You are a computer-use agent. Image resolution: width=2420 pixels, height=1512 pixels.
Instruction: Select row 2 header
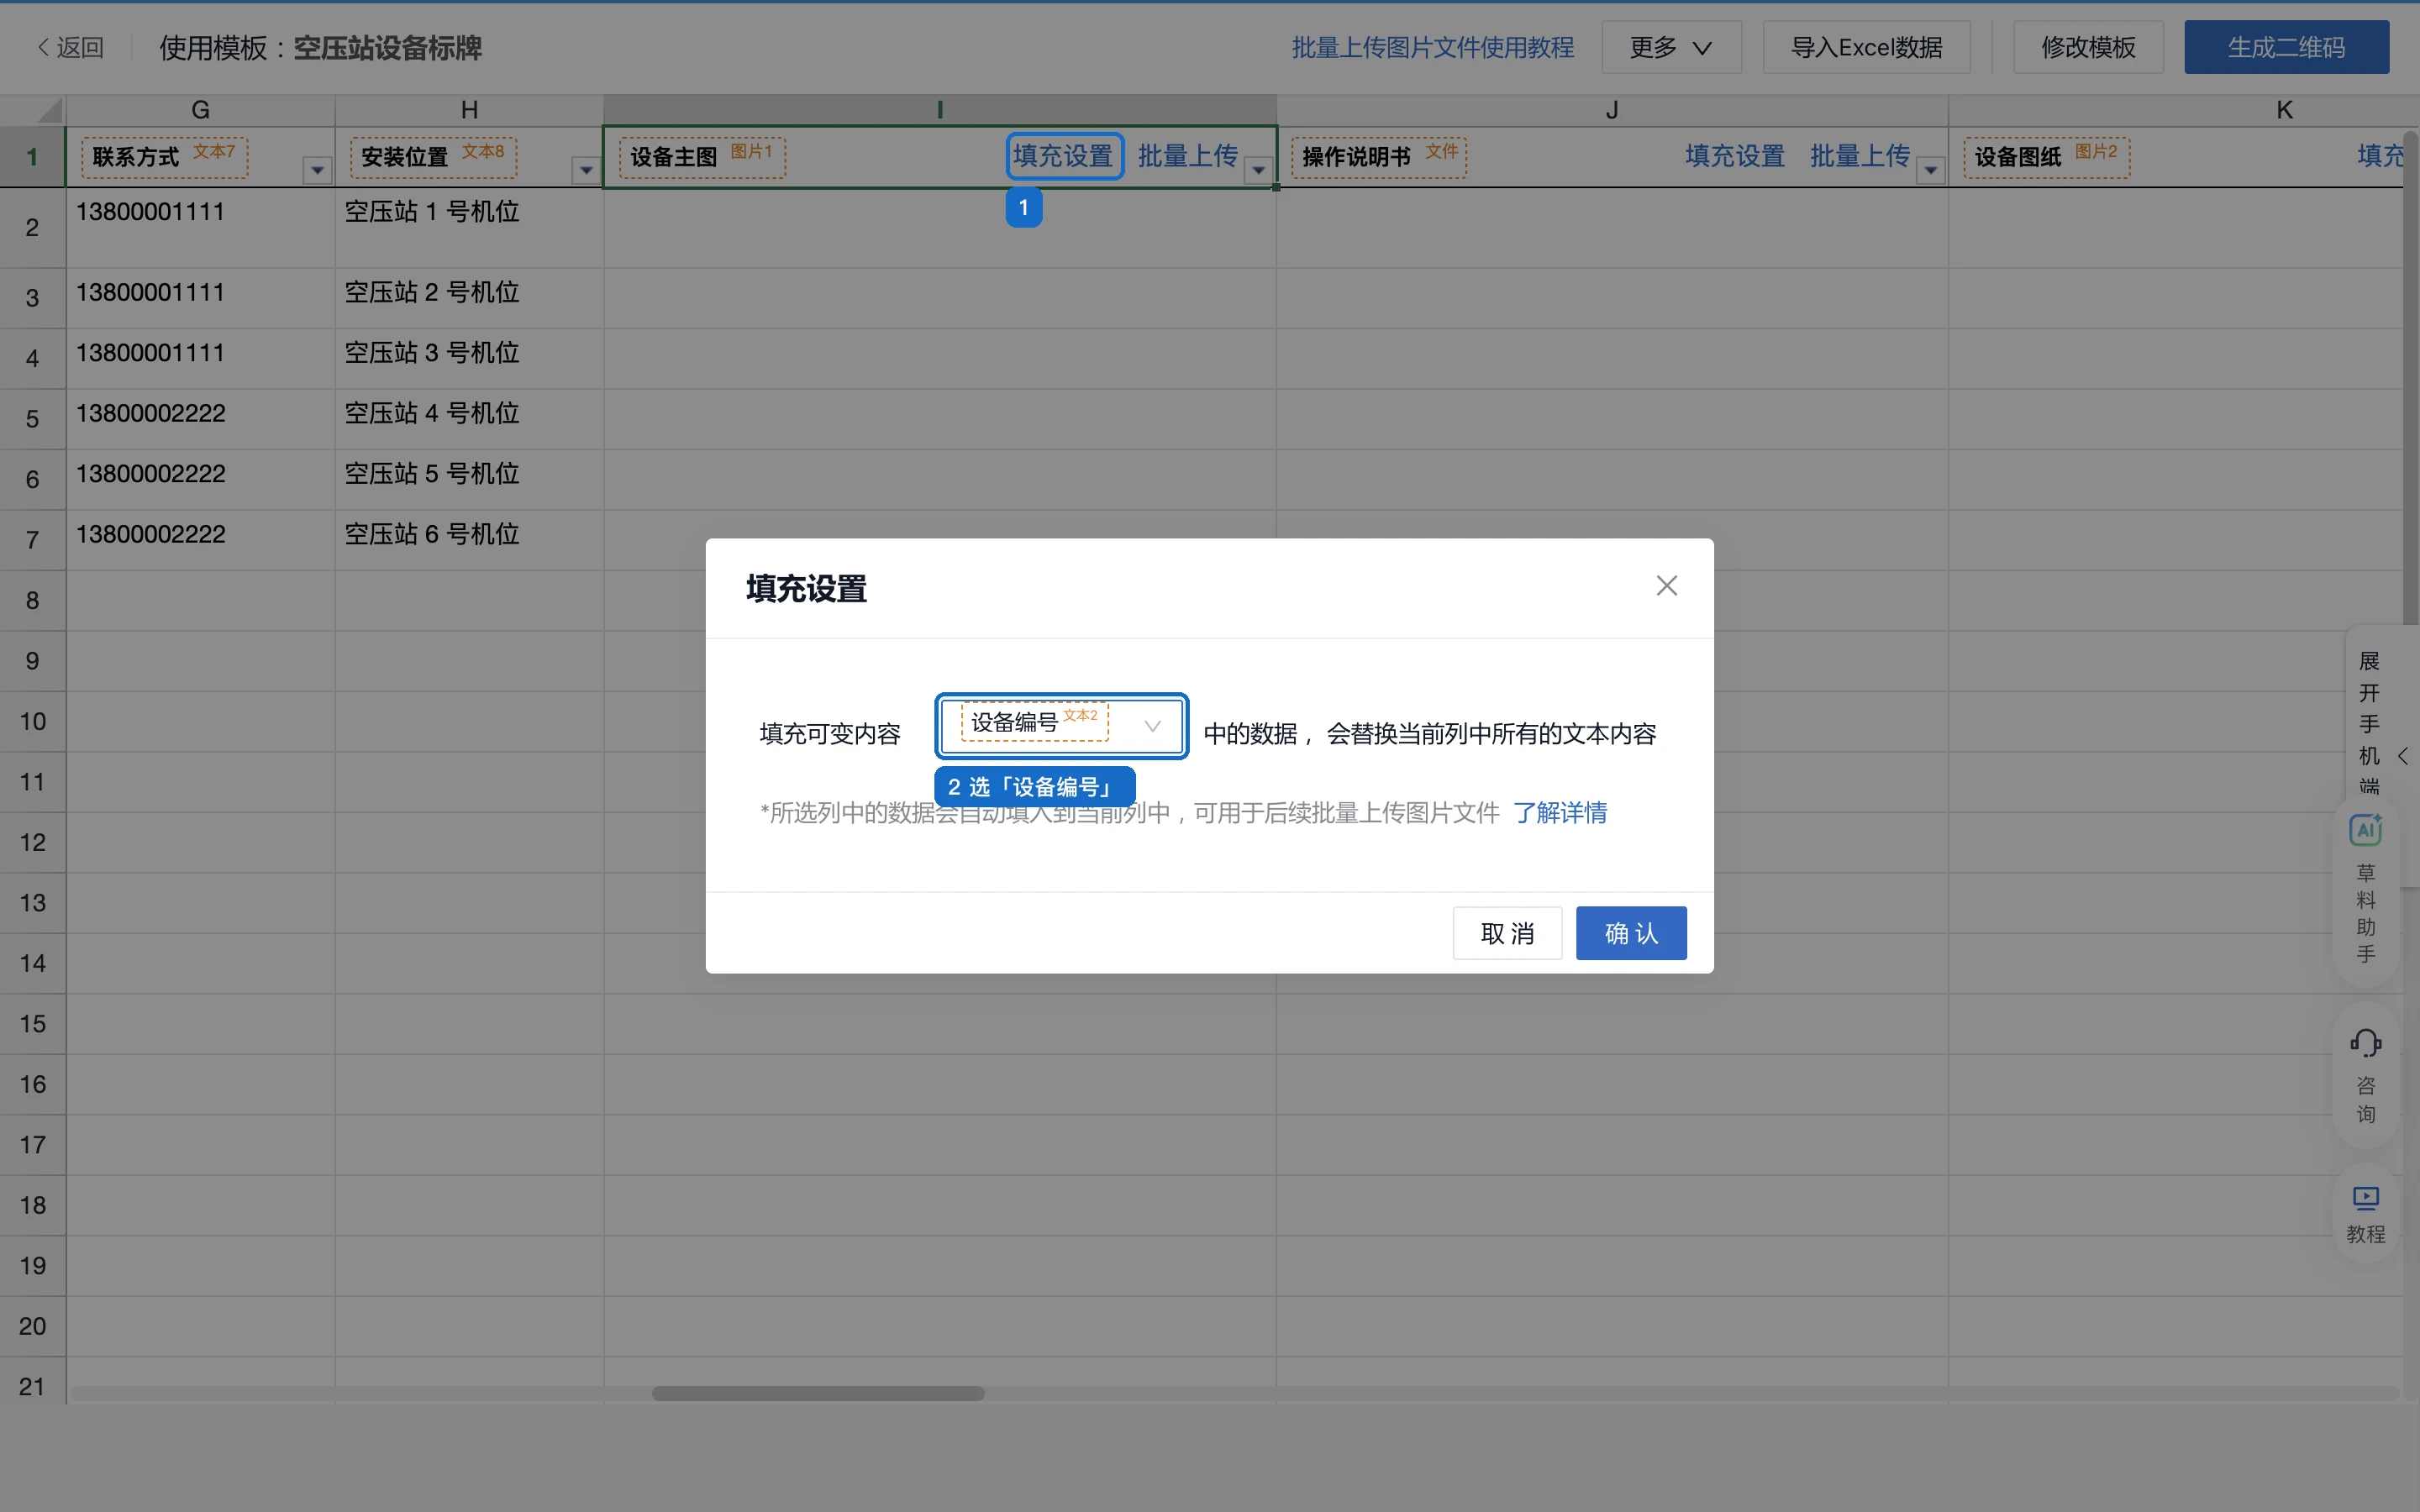point(32,227)
